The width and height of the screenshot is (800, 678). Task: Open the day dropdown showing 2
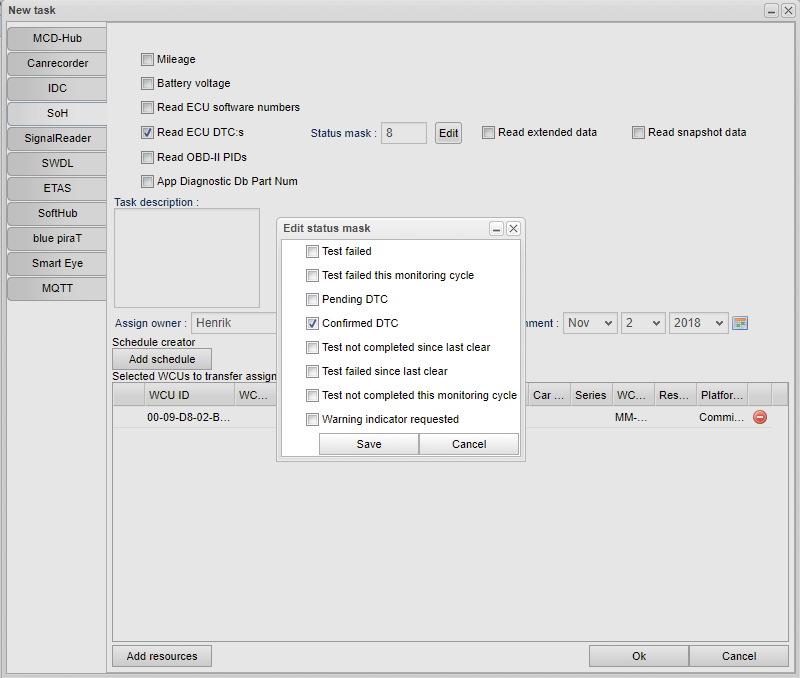click(642, 323)
